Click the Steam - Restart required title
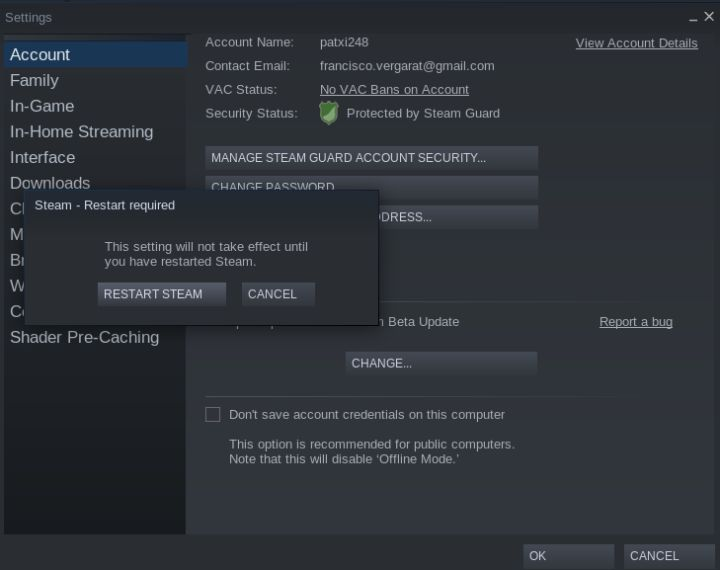Viewport: 720px width, 570px height. (105, 205)
